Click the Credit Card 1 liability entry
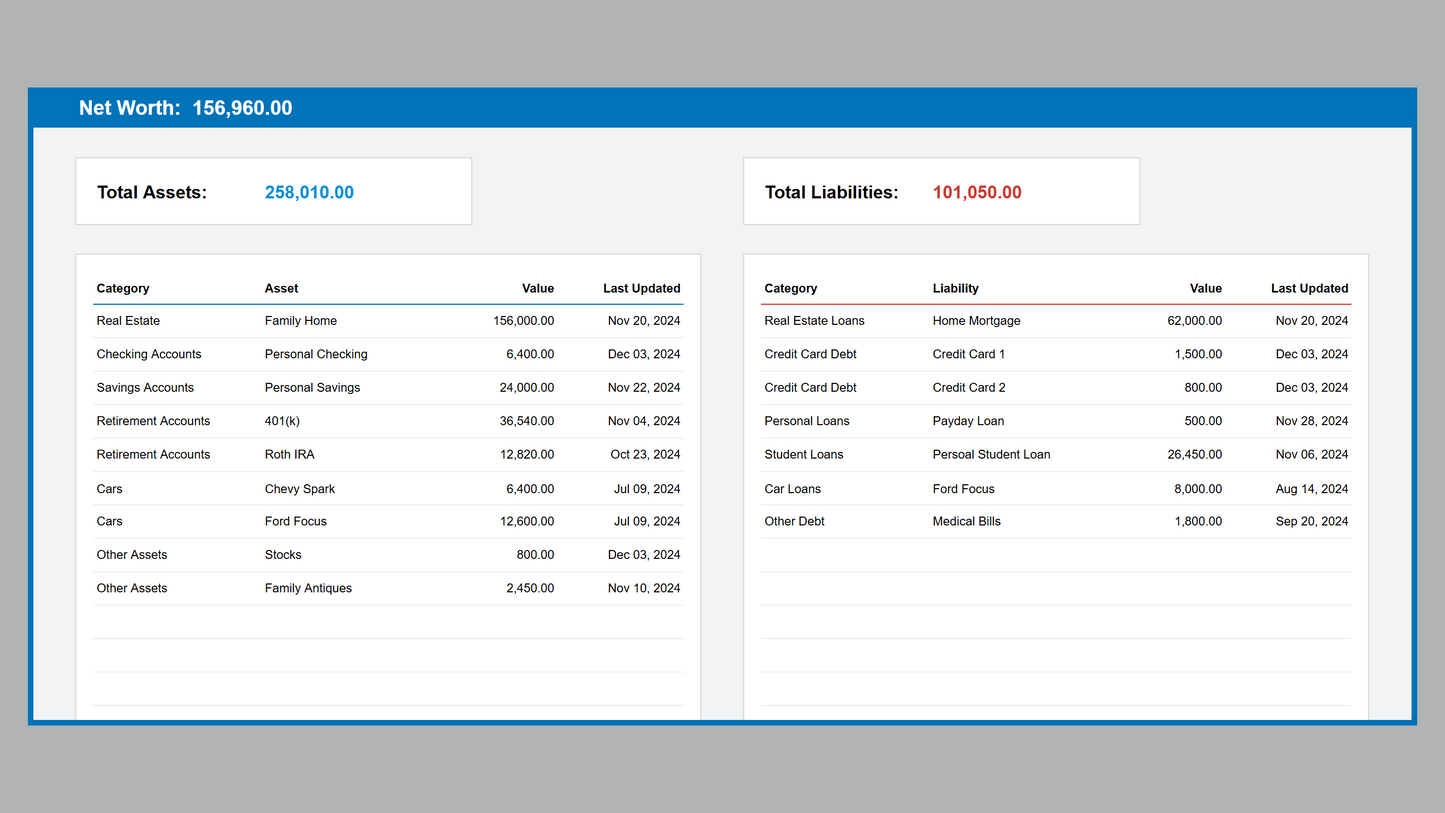The height and width of the screenshot is (813, 1445). [968, 354]
